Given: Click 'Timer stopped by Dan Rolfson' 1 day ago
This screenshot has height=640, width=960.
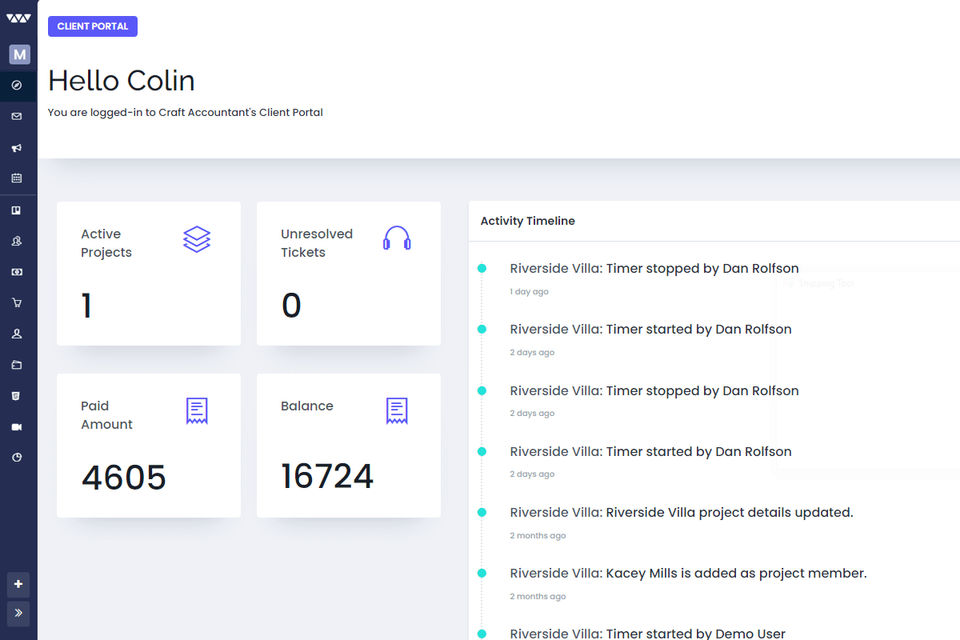Looking at the screenshot, I should click(x=654, y=268).
